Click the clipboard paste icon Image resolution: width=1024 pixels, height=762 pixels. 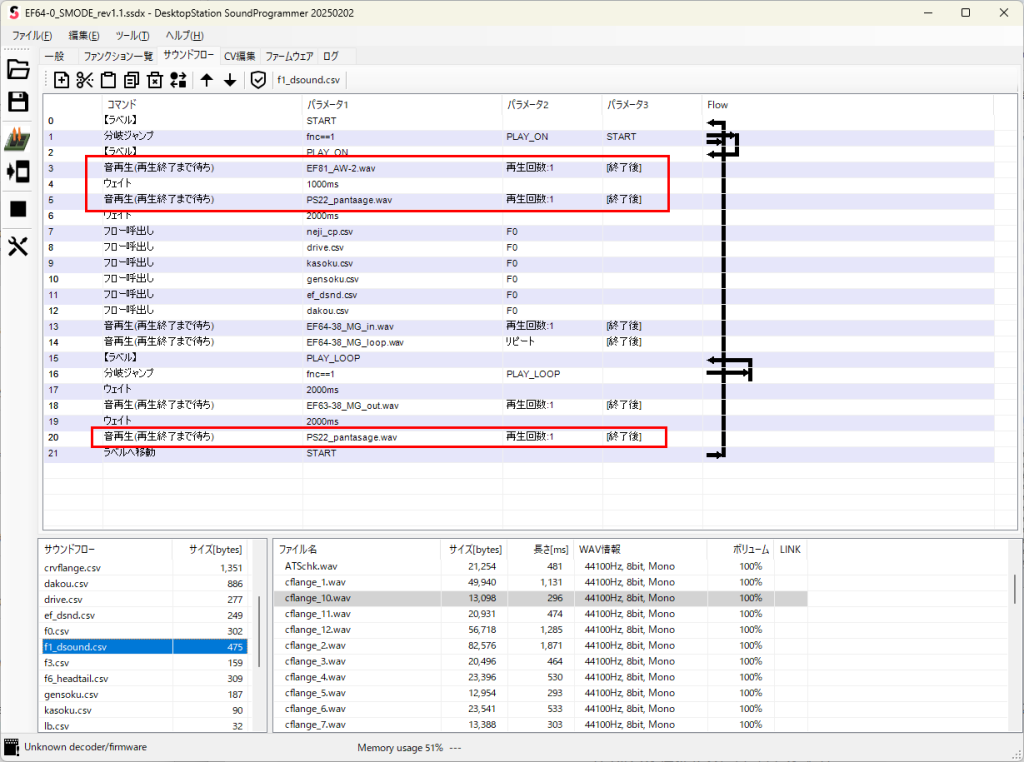click(108, 80)
